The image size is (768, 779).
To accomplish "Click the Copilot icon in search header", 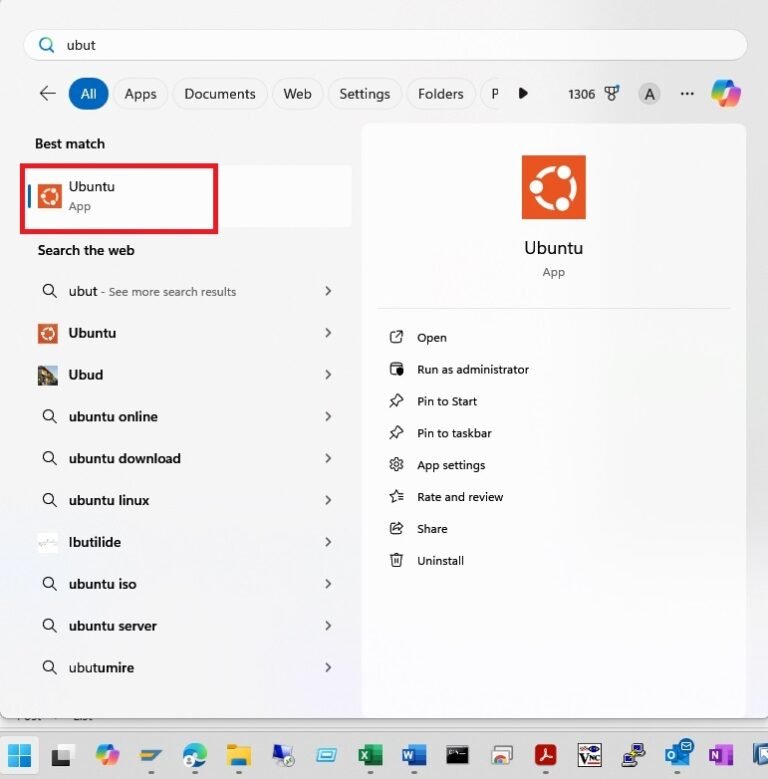I will (725, 93).
